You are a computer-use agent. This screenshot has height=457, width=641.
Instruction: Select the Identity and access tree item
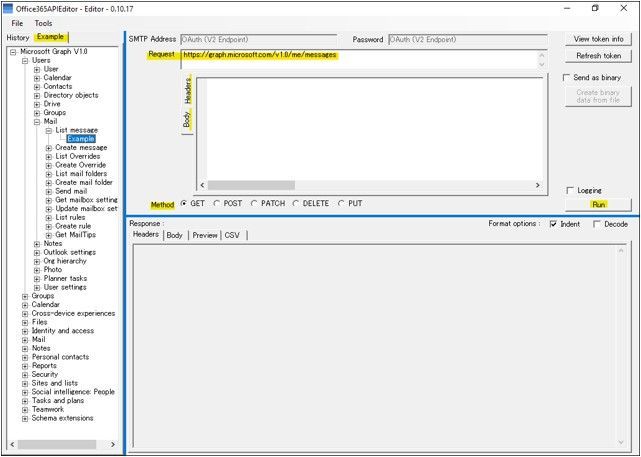(x=63, y=331)
